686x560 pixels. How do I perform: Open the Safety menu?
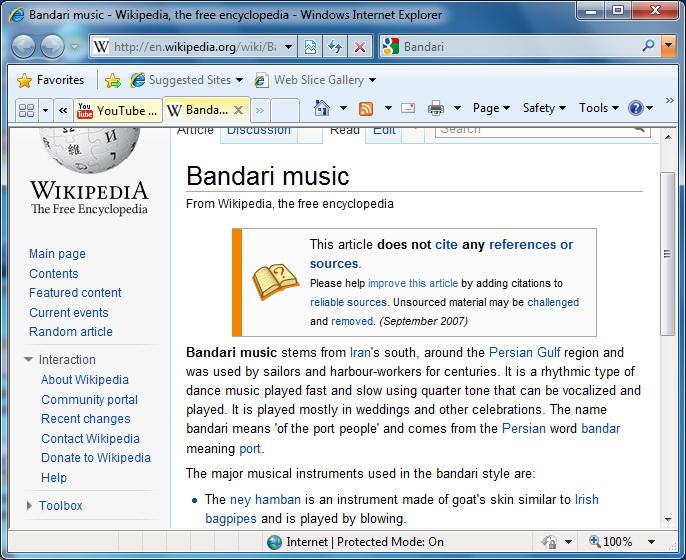coord(544,108)
